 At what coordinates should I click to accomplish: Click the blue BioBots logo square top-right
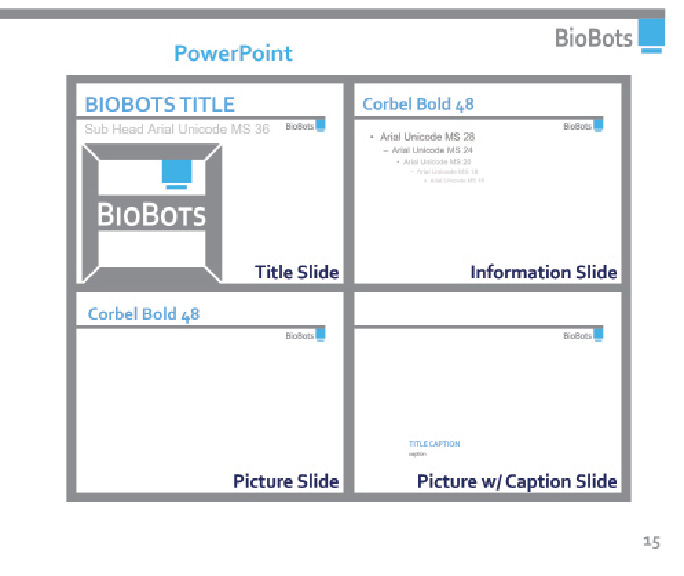point(651,36)
